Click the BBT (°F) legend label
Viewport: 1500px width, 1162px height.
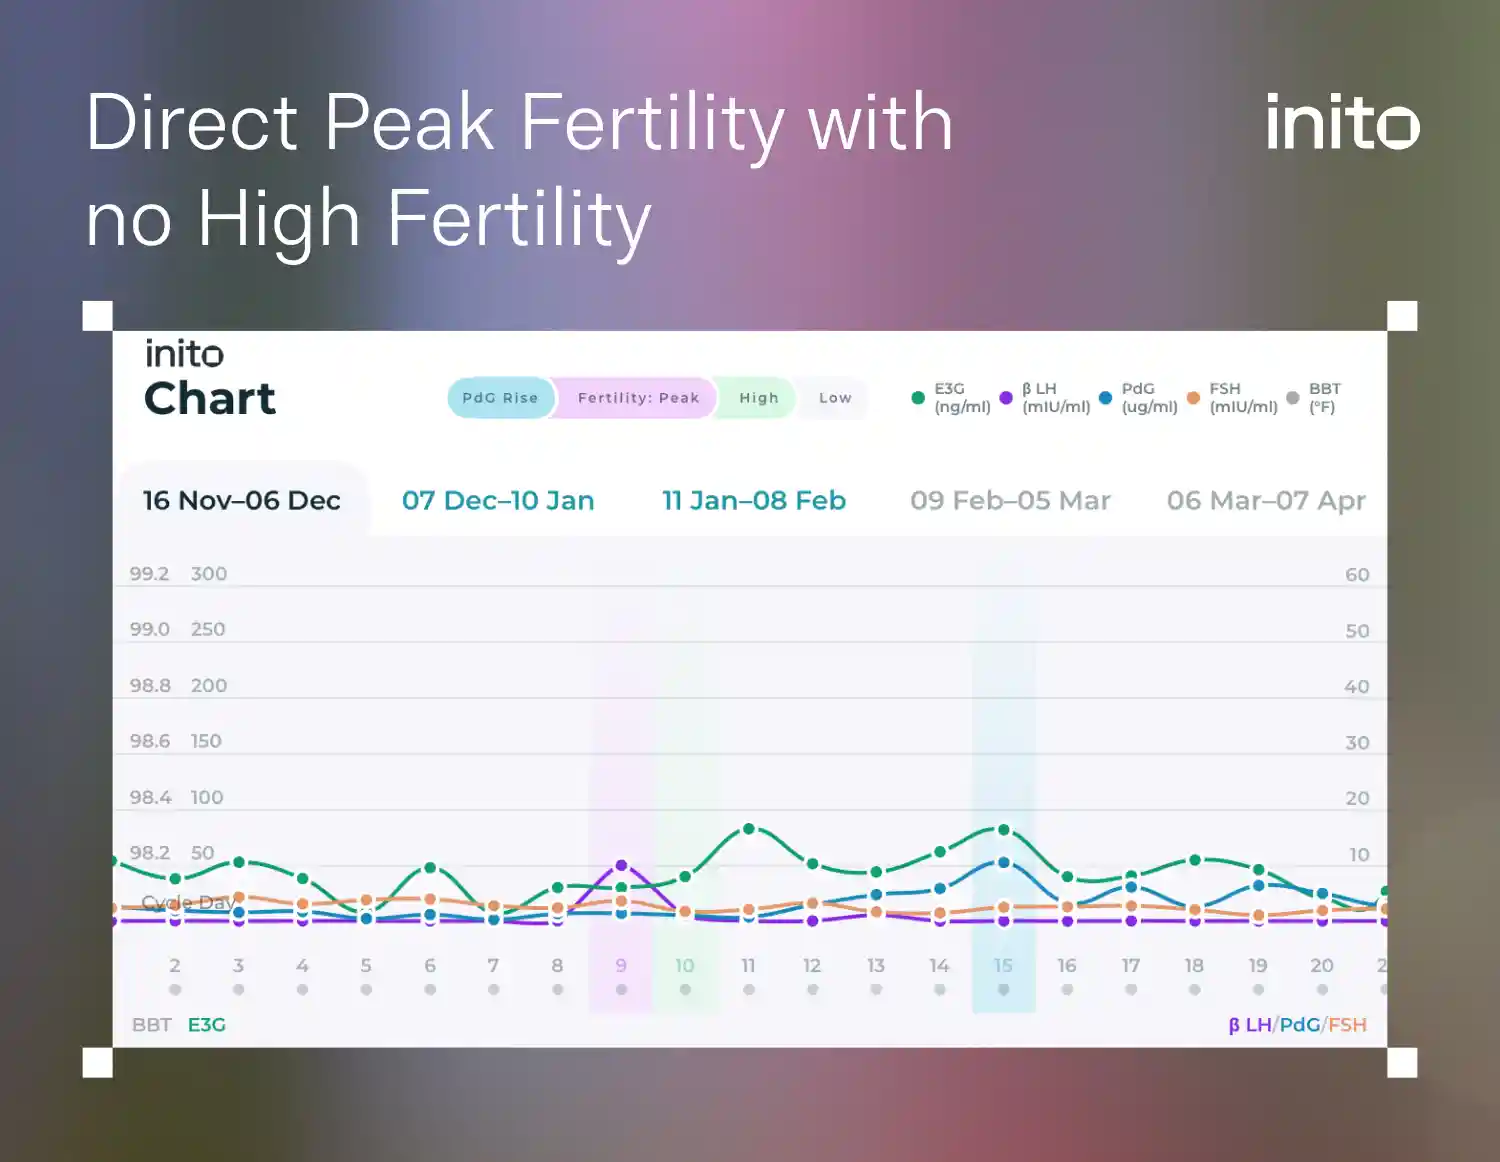point(1325,398)
